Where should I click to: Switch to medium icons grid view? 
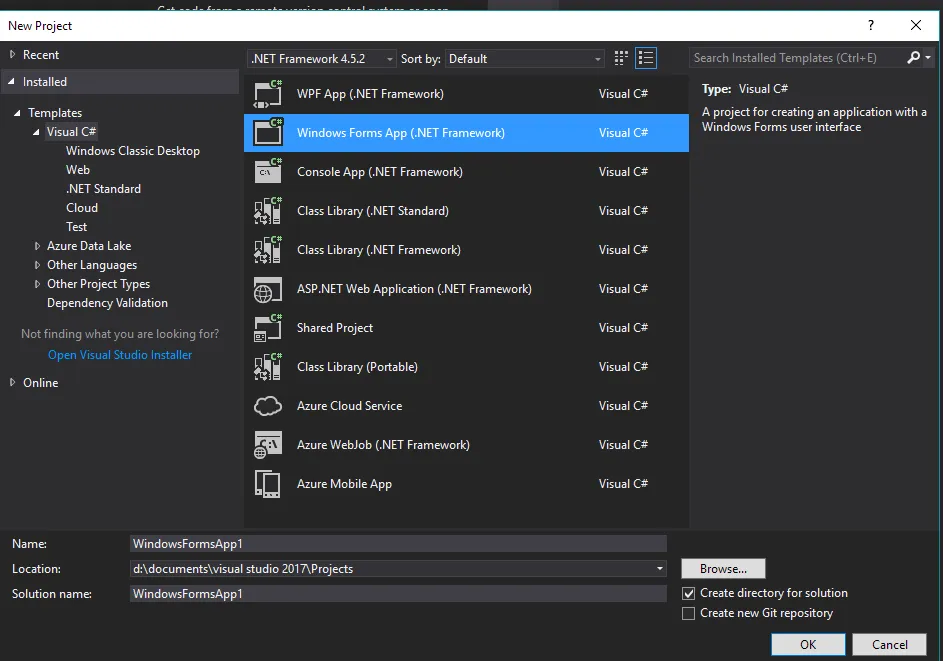pos(621,58)
